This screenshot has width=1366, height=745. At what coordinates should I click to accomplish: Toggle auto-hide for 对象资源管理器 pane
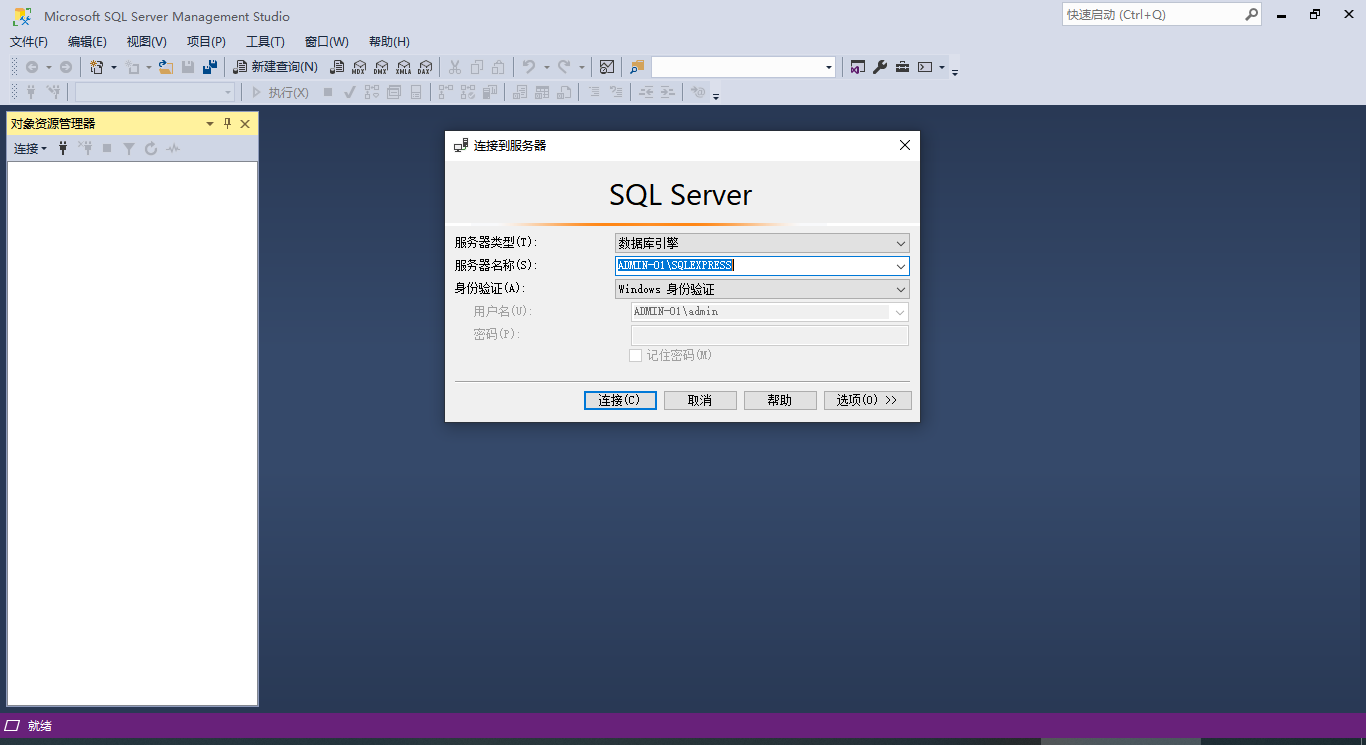click(227, 123)
